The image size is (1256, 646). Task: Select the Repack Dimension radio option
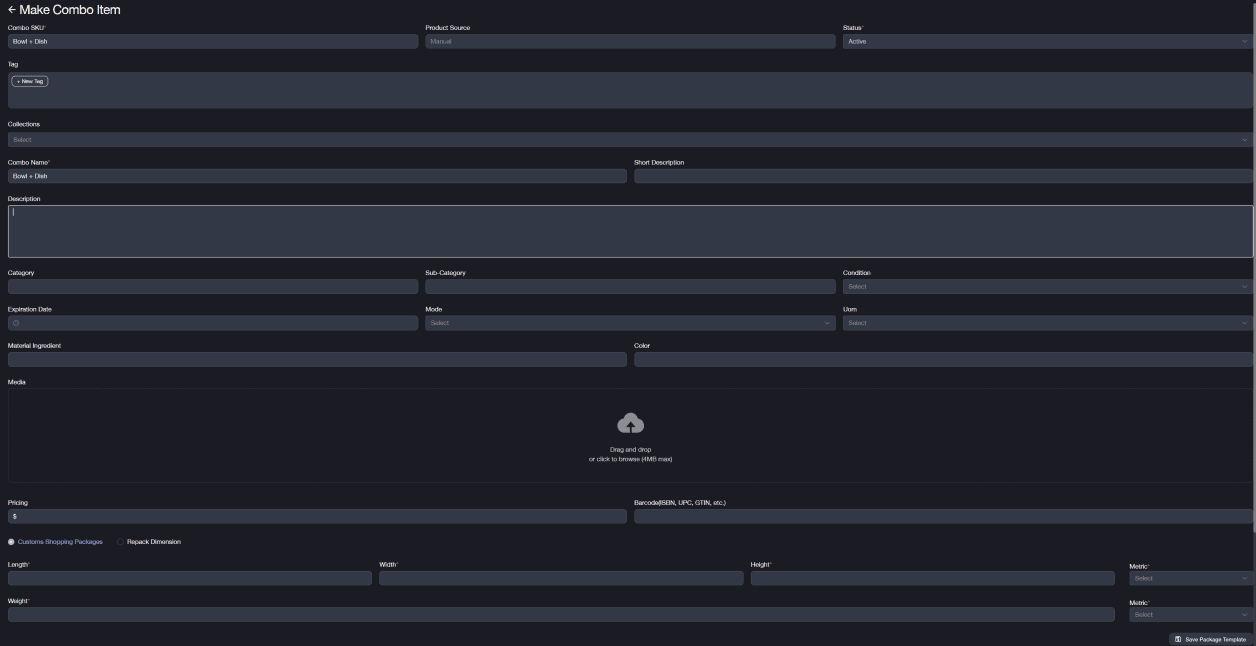(121, 542)
